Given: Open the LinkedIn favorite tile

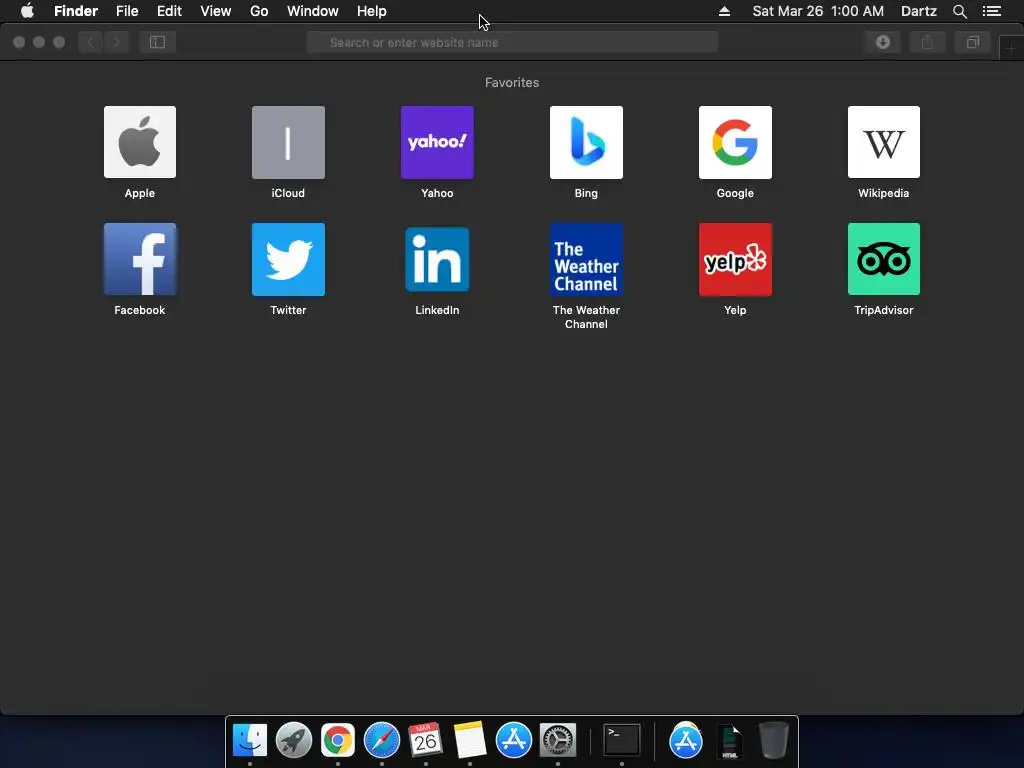Looking at the screenshot, I should [437, 259].
